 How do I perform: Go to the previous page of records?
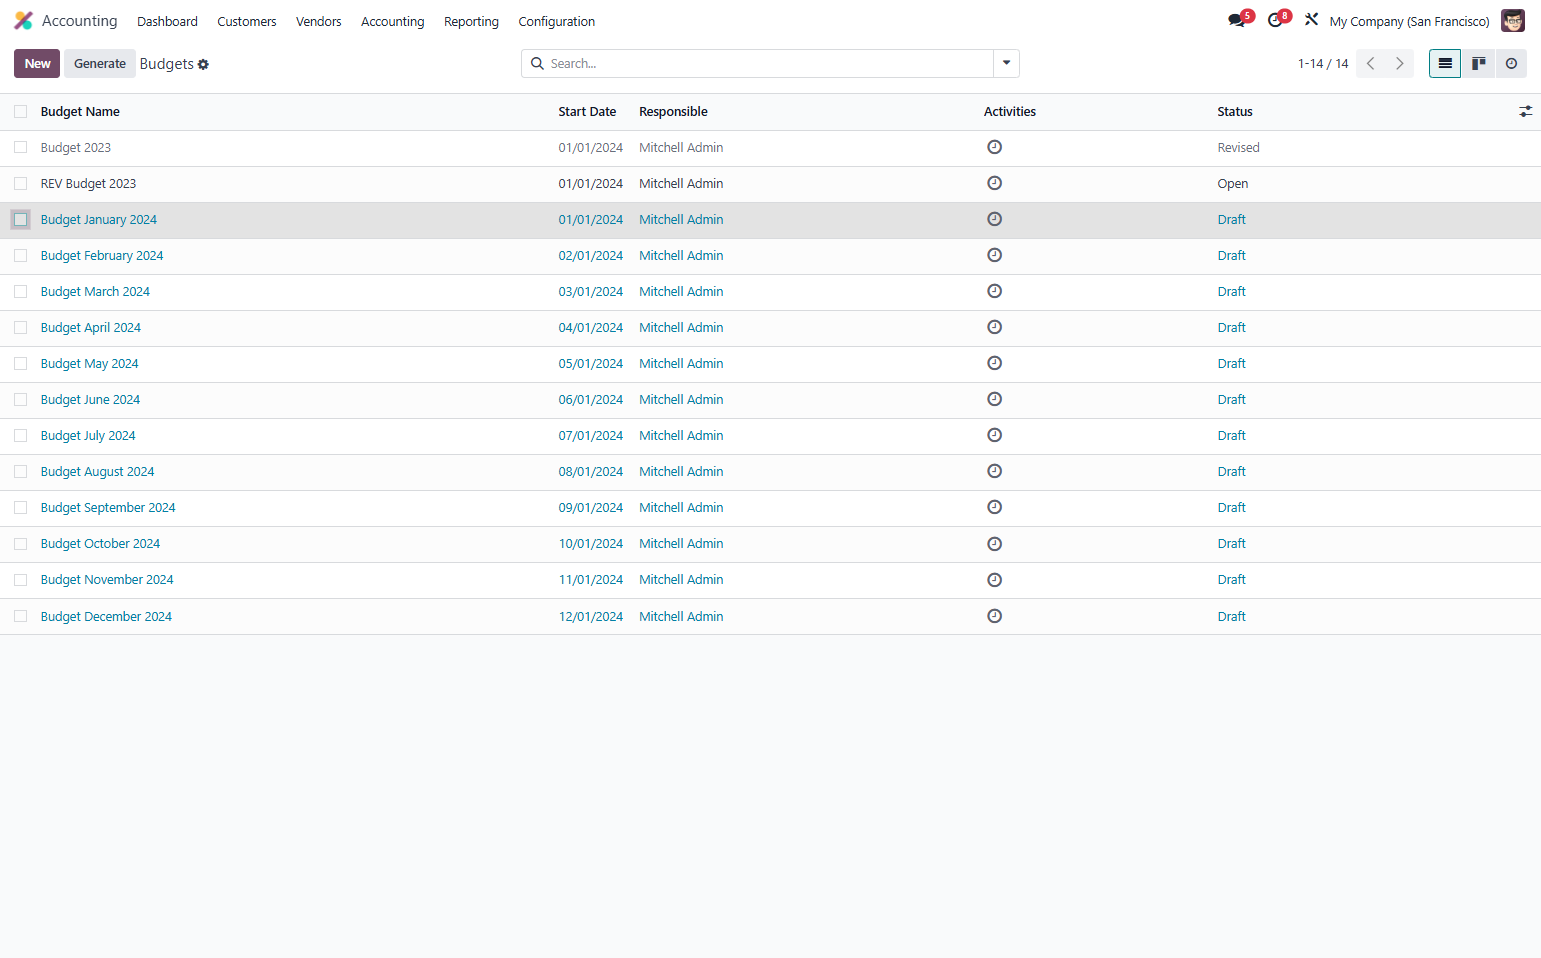click(1371, 63)
